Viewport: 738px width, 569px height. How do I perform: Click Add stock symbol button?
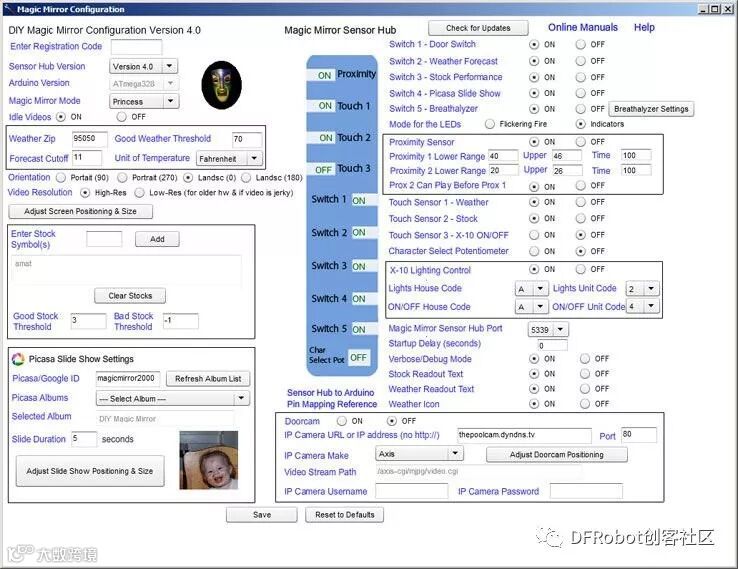[x=157, y=239]
